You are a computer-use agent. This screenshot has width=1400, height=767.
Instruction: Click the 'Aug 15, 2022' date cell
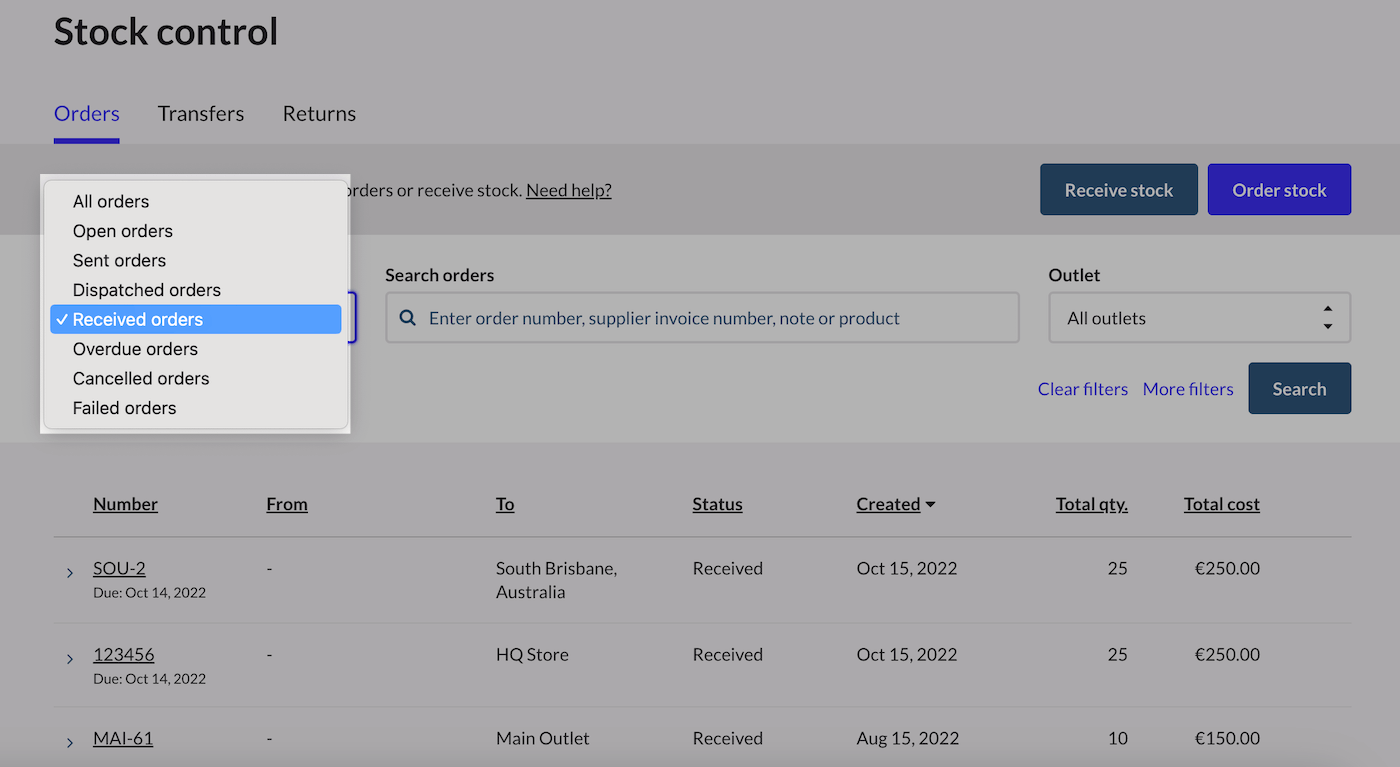pyautogui.click(x=908, y=739)
